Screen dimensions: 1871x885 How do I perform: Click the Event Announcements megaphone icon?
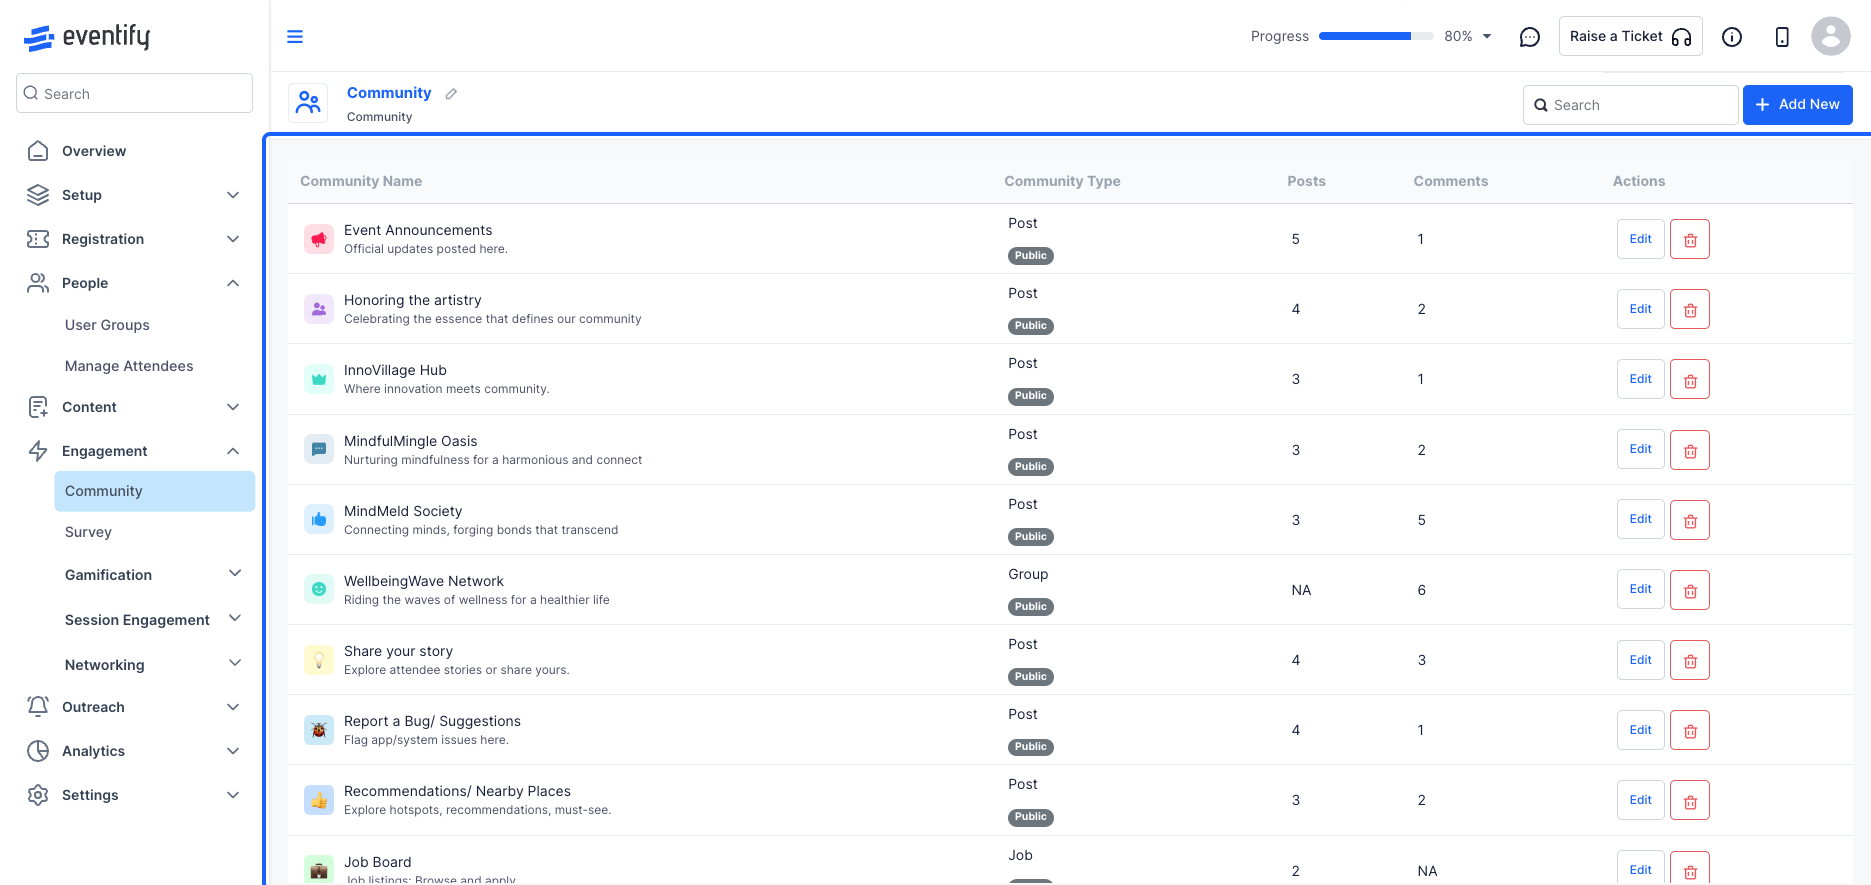pyautogui.click(x=319, y=239)
